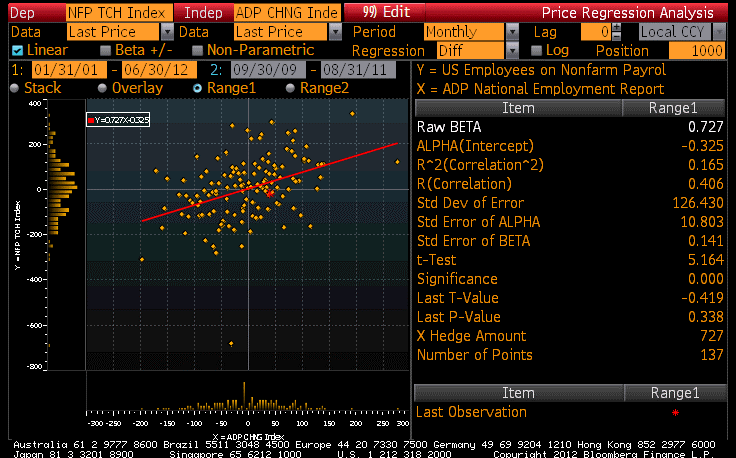Select the Overlay radio button
The width and height of the screenshot is (736, 458).
tap(102, 88)
